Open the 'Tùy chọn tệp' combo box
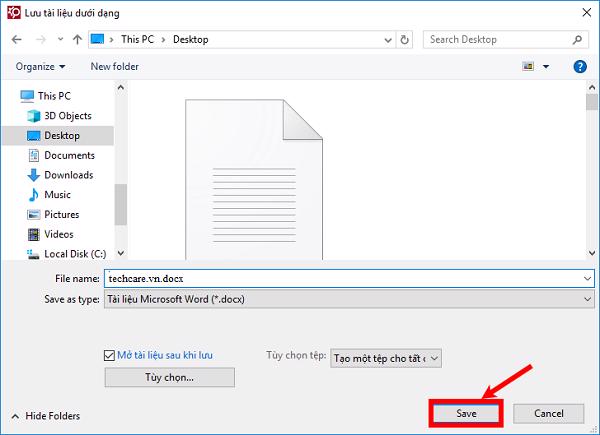Image resolution: width=600 pixels, height=435 pixels. pos(385,357)
